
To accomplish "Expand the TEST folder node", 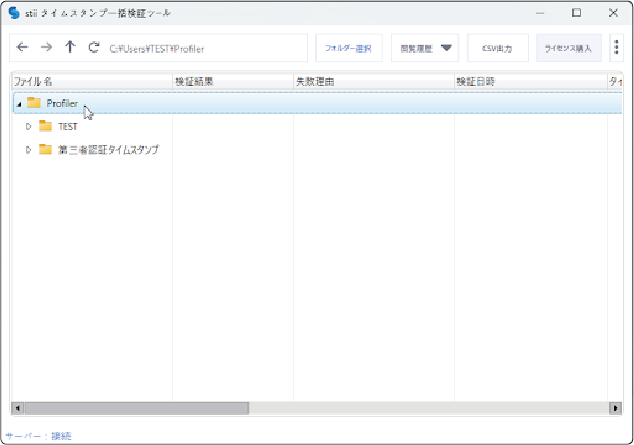I will coord(29,126).
